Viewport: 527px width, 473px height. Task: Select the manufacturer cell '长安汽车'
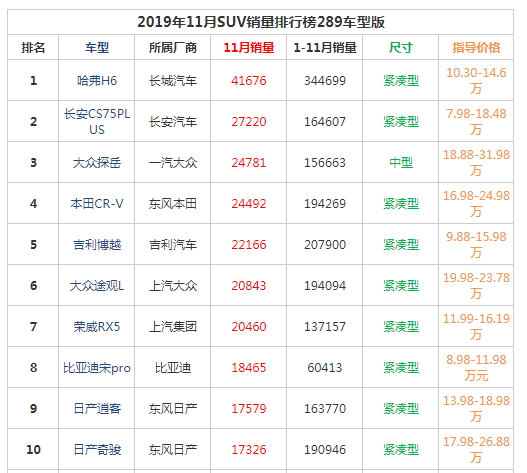pos(173,122)
